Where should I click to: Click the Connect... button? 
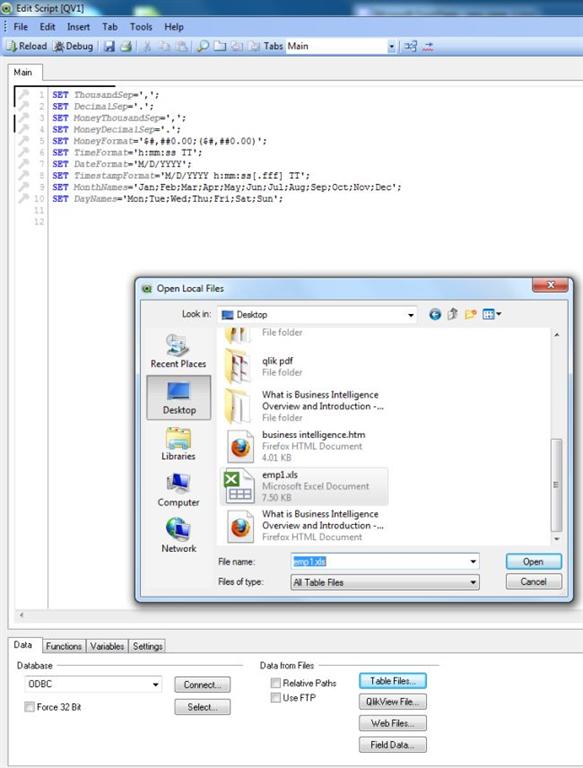202,685
